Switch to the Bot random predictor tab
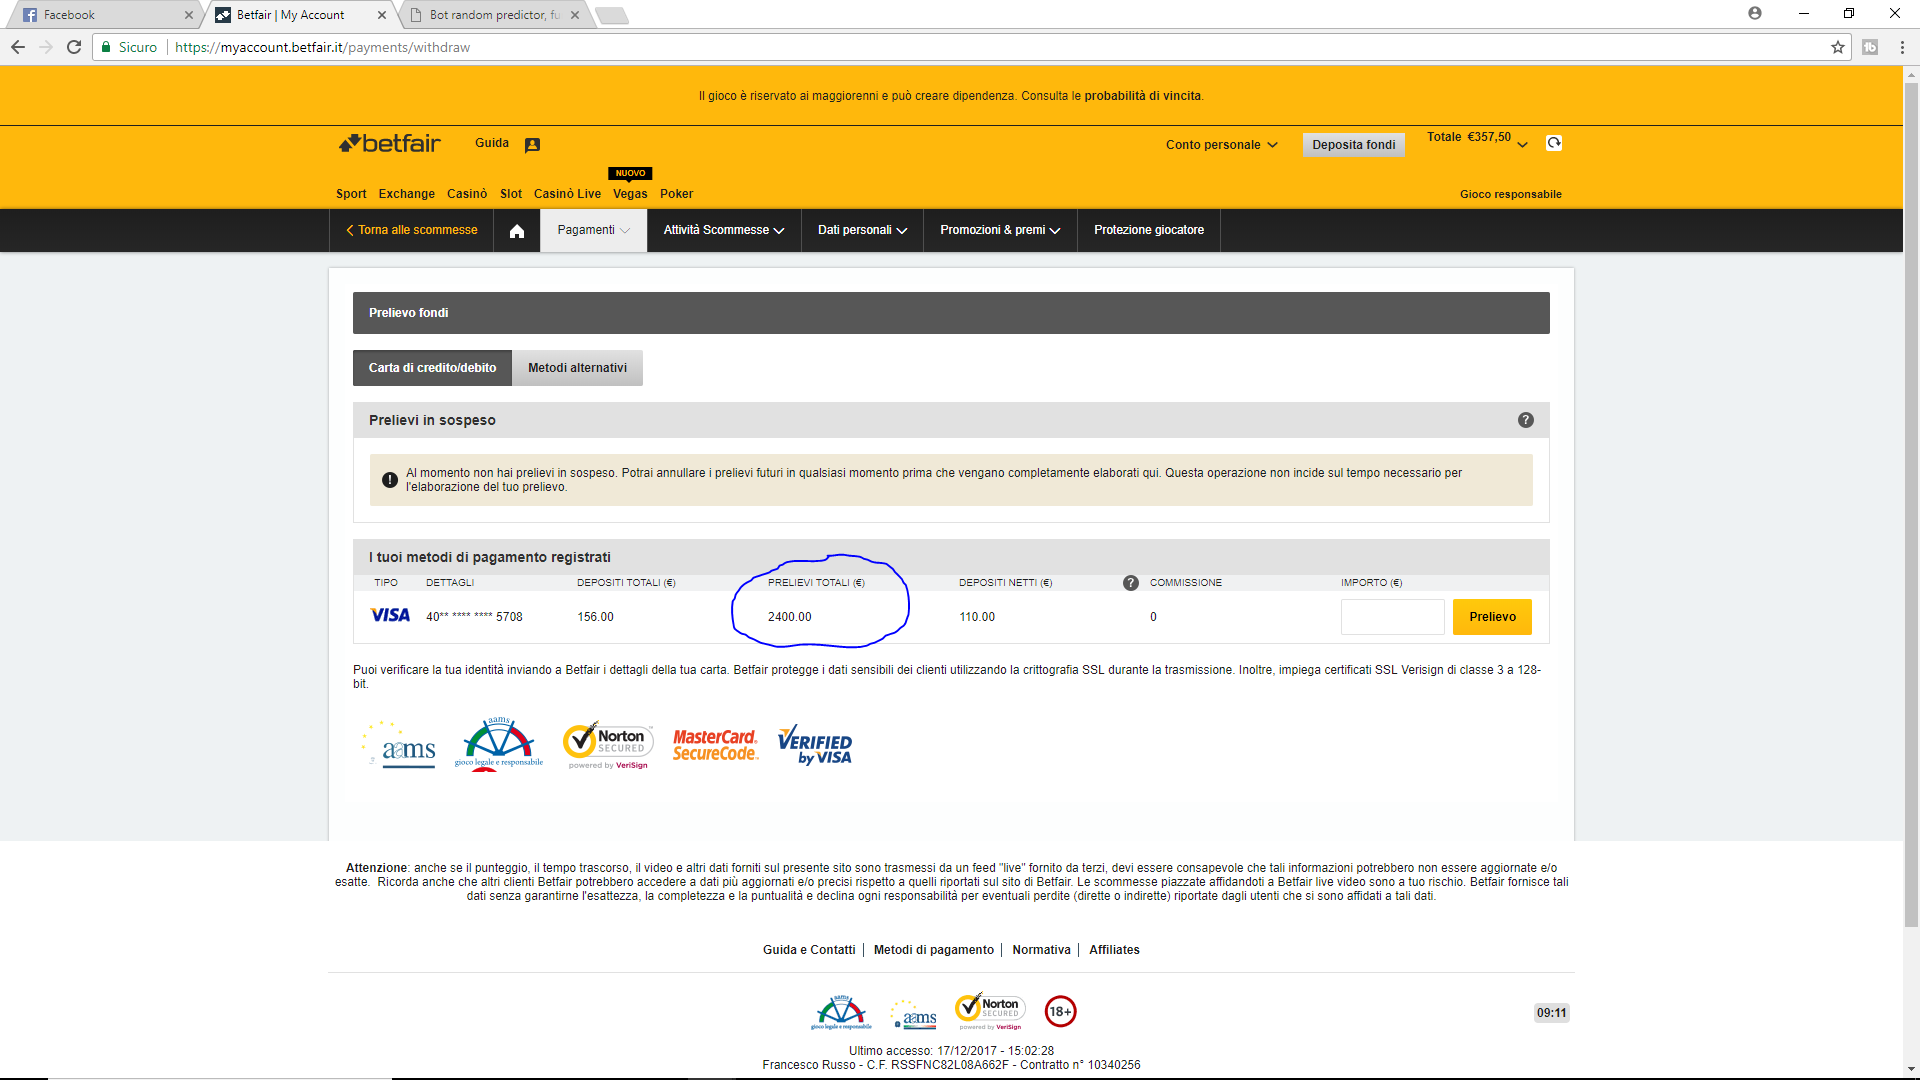1920x1080 pixels. (494, 15)
